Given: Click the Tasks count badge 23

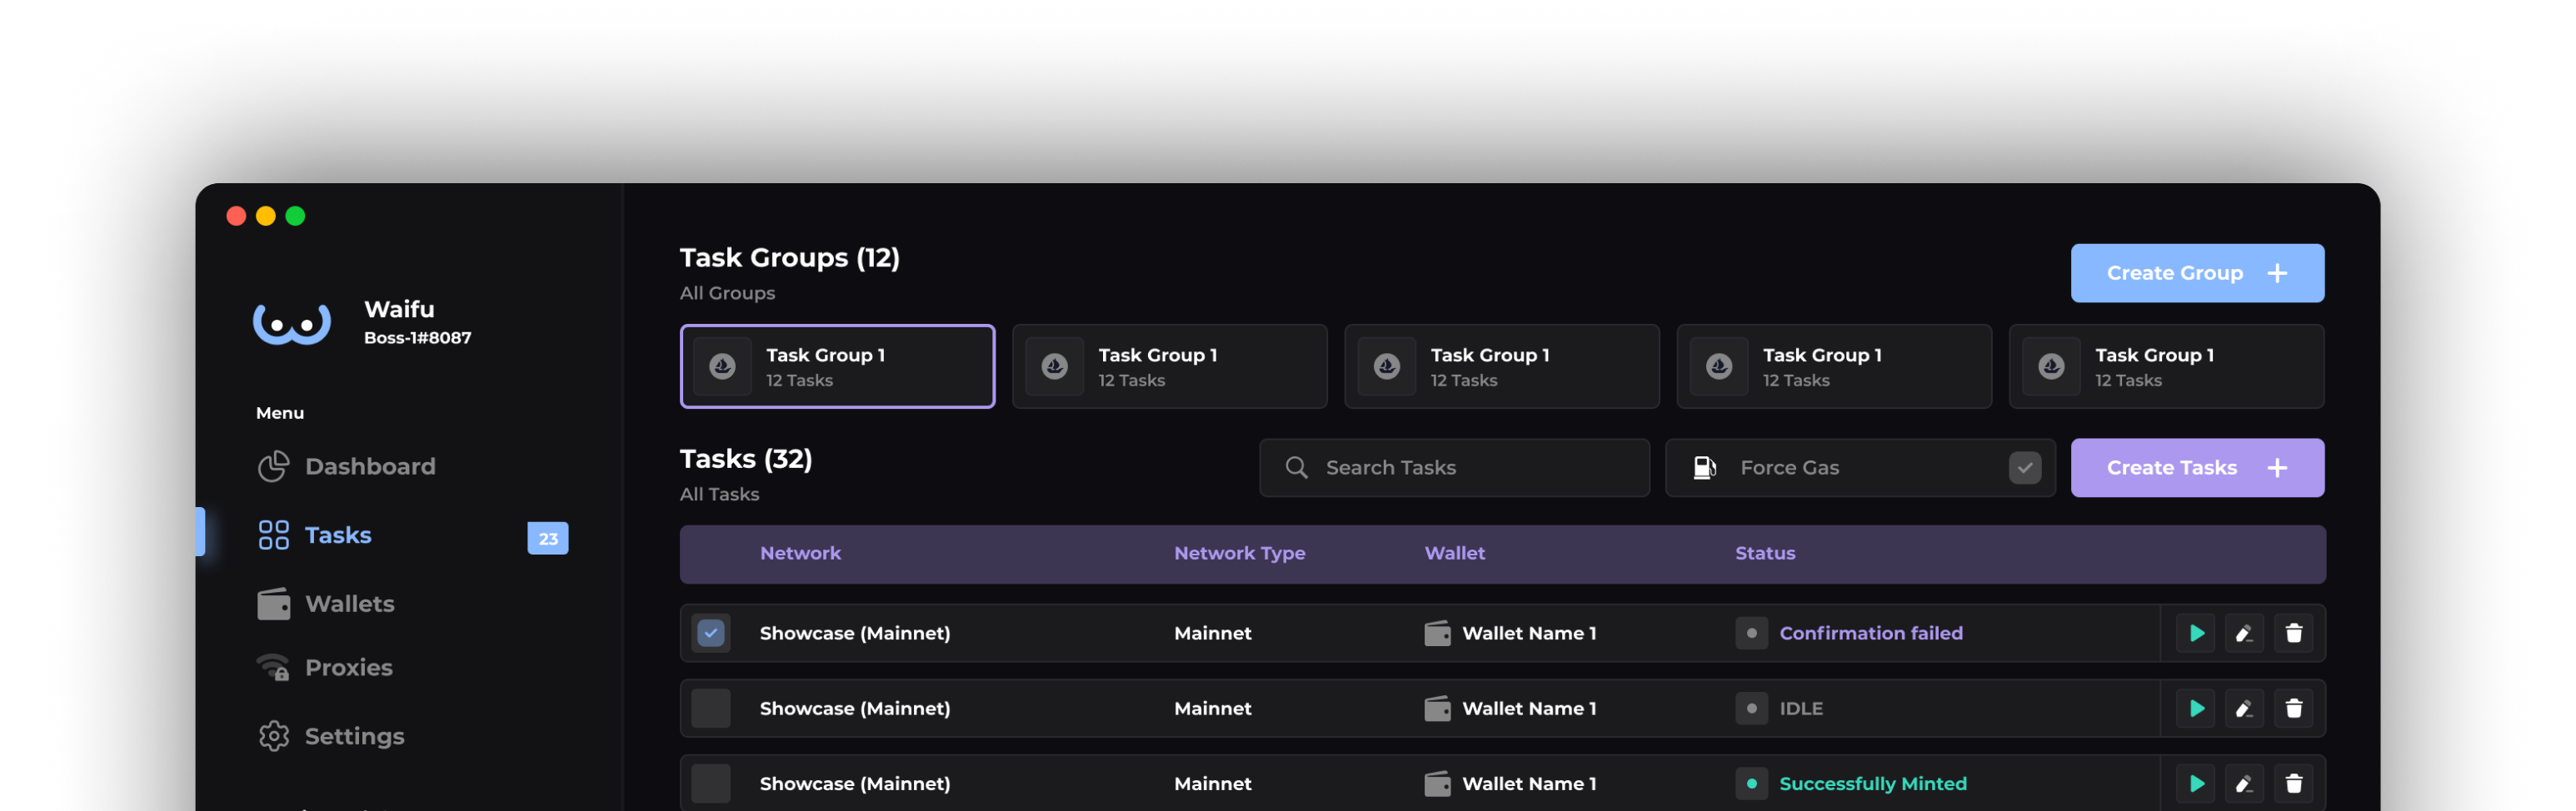Looking at the screenshot, I should (548, 538).
